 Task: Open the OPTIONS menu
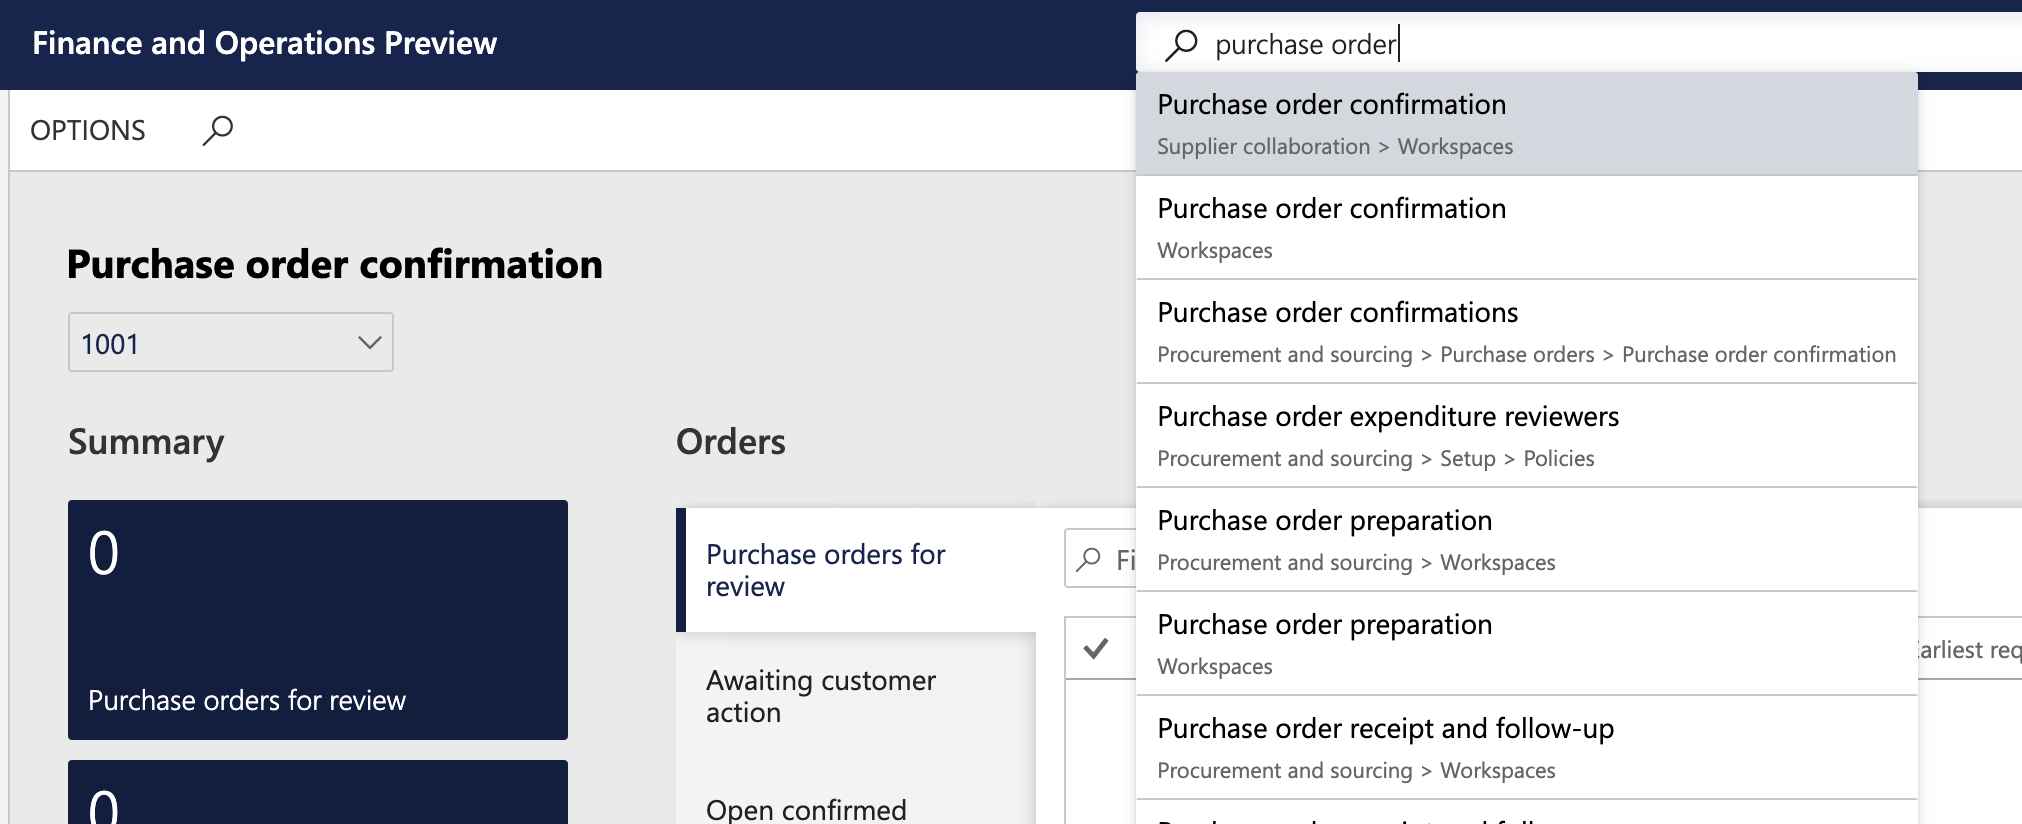tap(88, 130)
